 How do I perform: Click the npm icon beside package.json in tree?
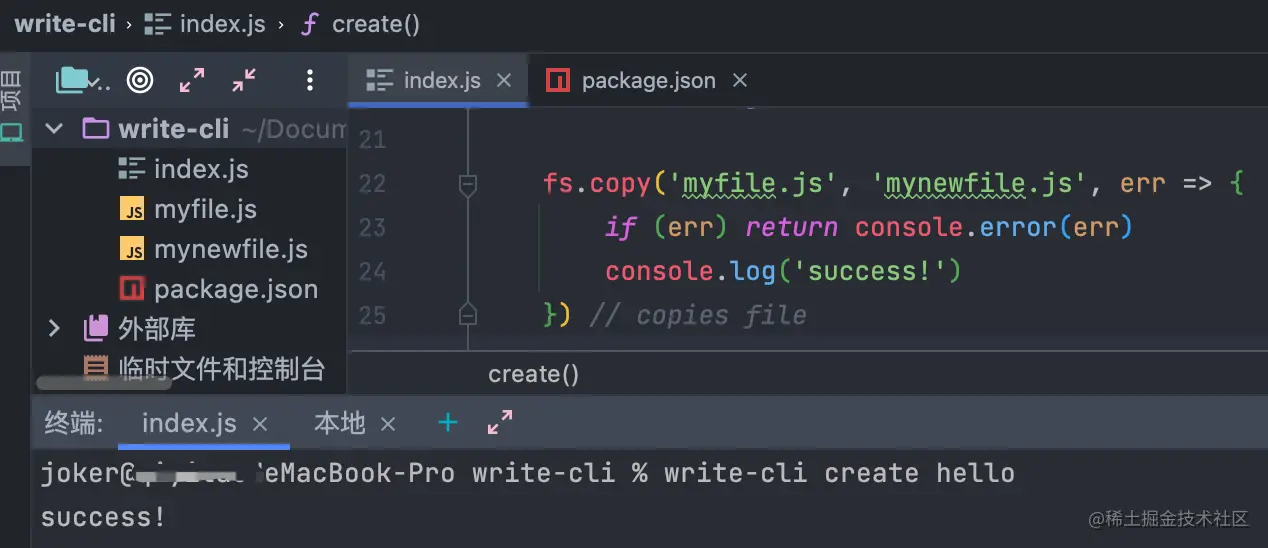point(131,289)
